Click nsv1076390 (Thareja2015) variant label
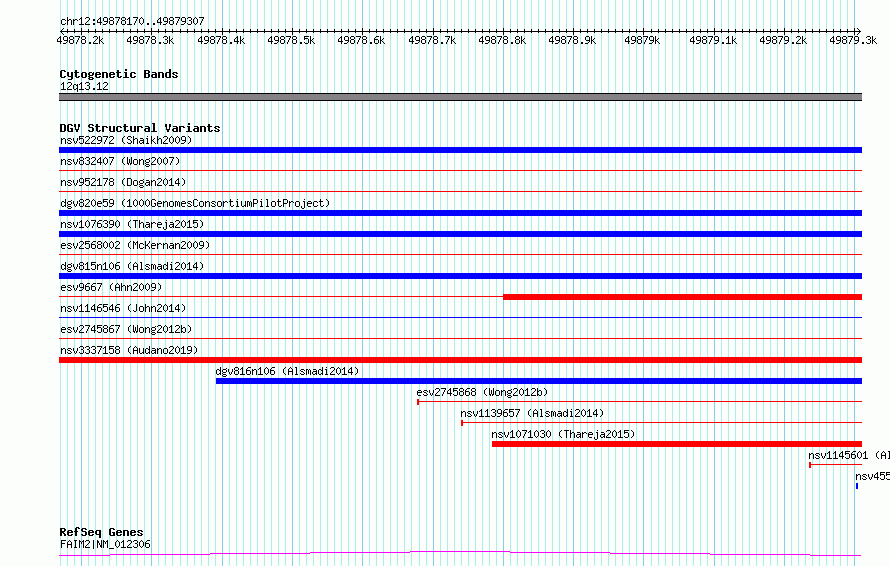This screenshot has height=566, width=890. pos(132,224)
